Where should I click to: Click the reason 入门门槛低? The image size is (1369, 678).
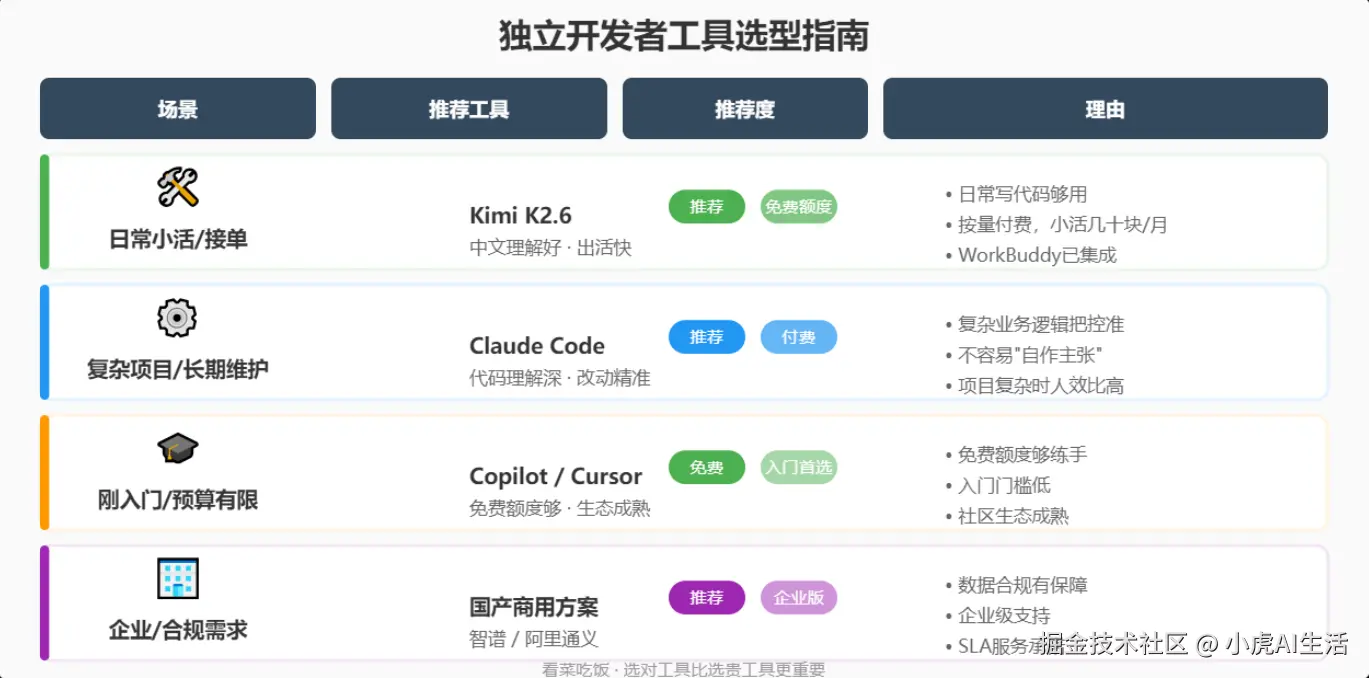[x=998, y=485]
